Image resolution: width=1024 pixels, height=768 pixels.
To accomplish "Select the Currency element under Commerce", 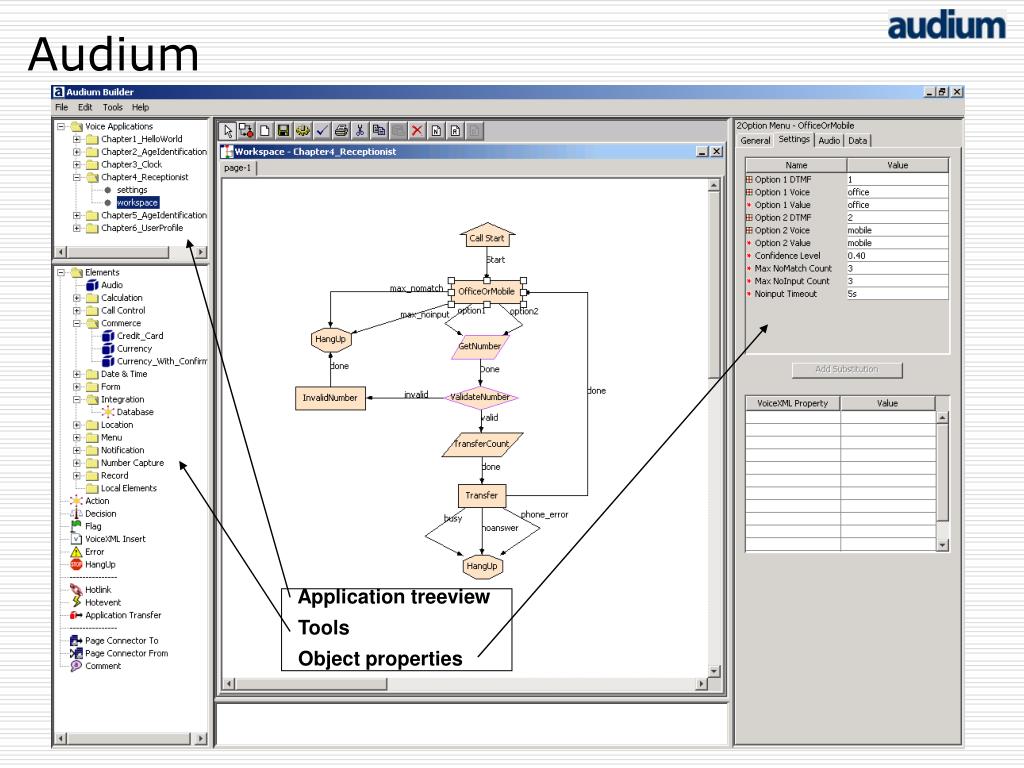I will tap(127, 349).
